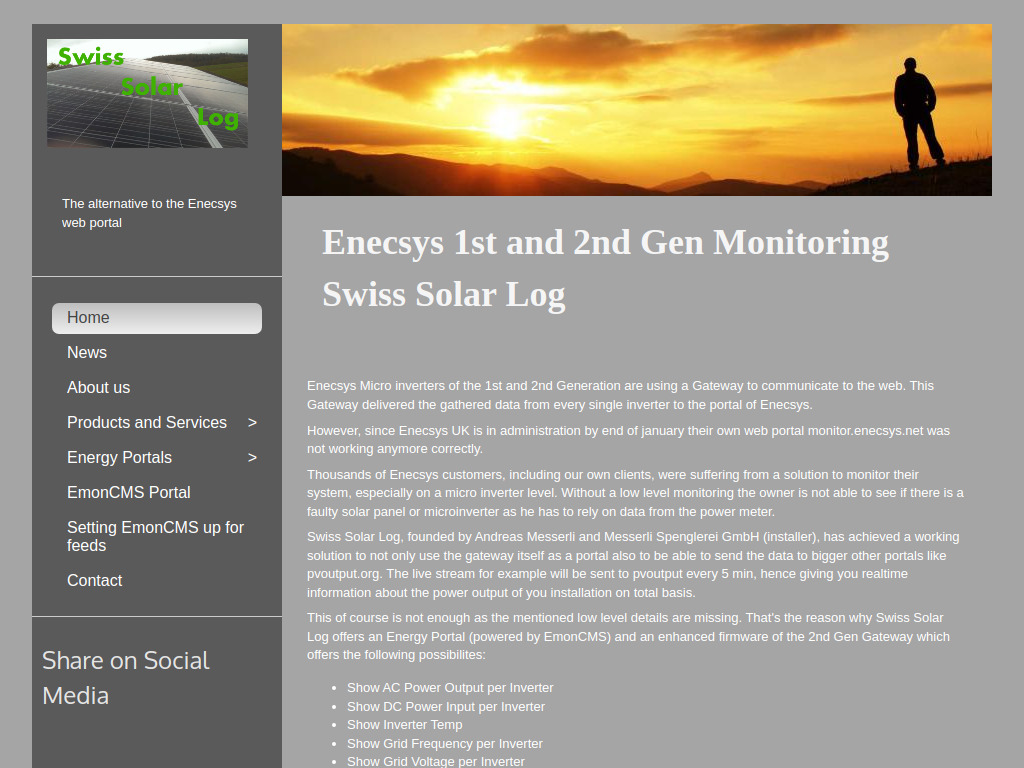Click the Share on Social Media heading

pyautogui.click(x=125, y=677)
